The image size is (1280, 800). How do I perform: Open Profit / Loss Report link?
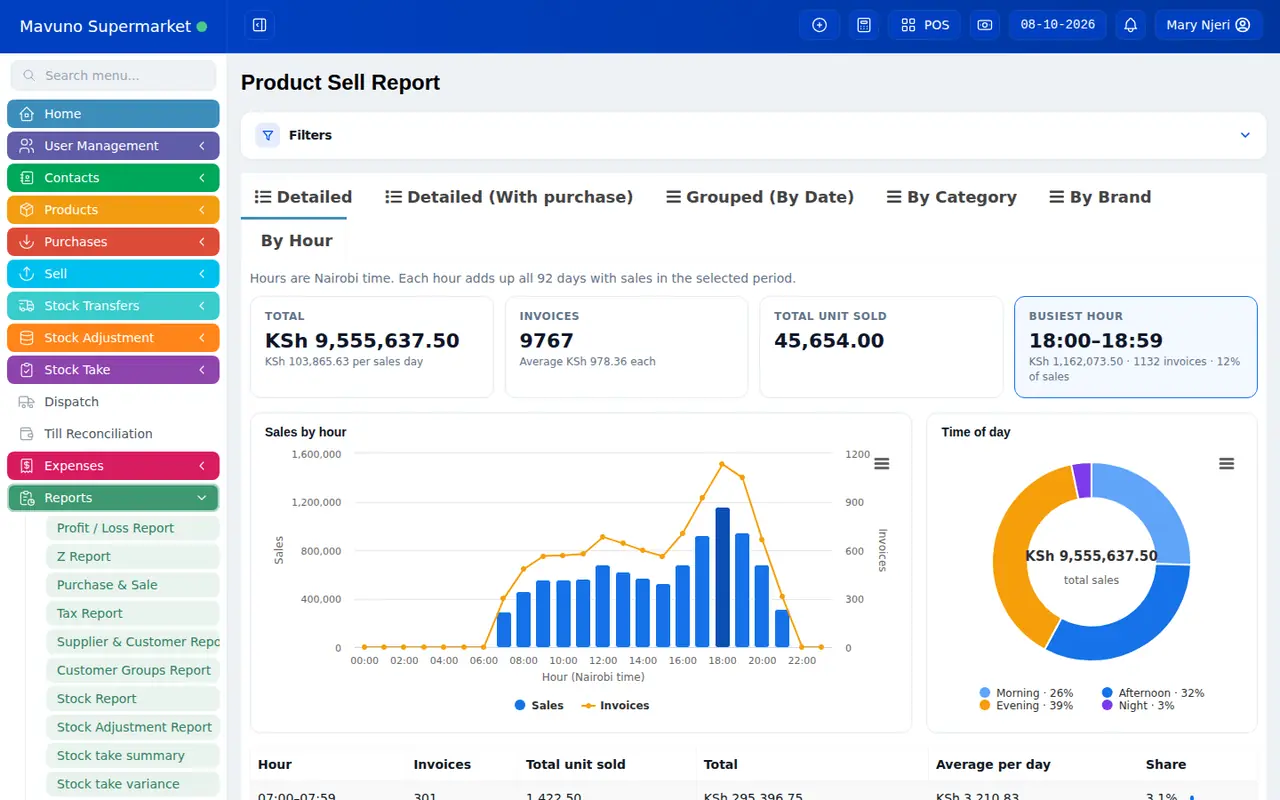132,528
